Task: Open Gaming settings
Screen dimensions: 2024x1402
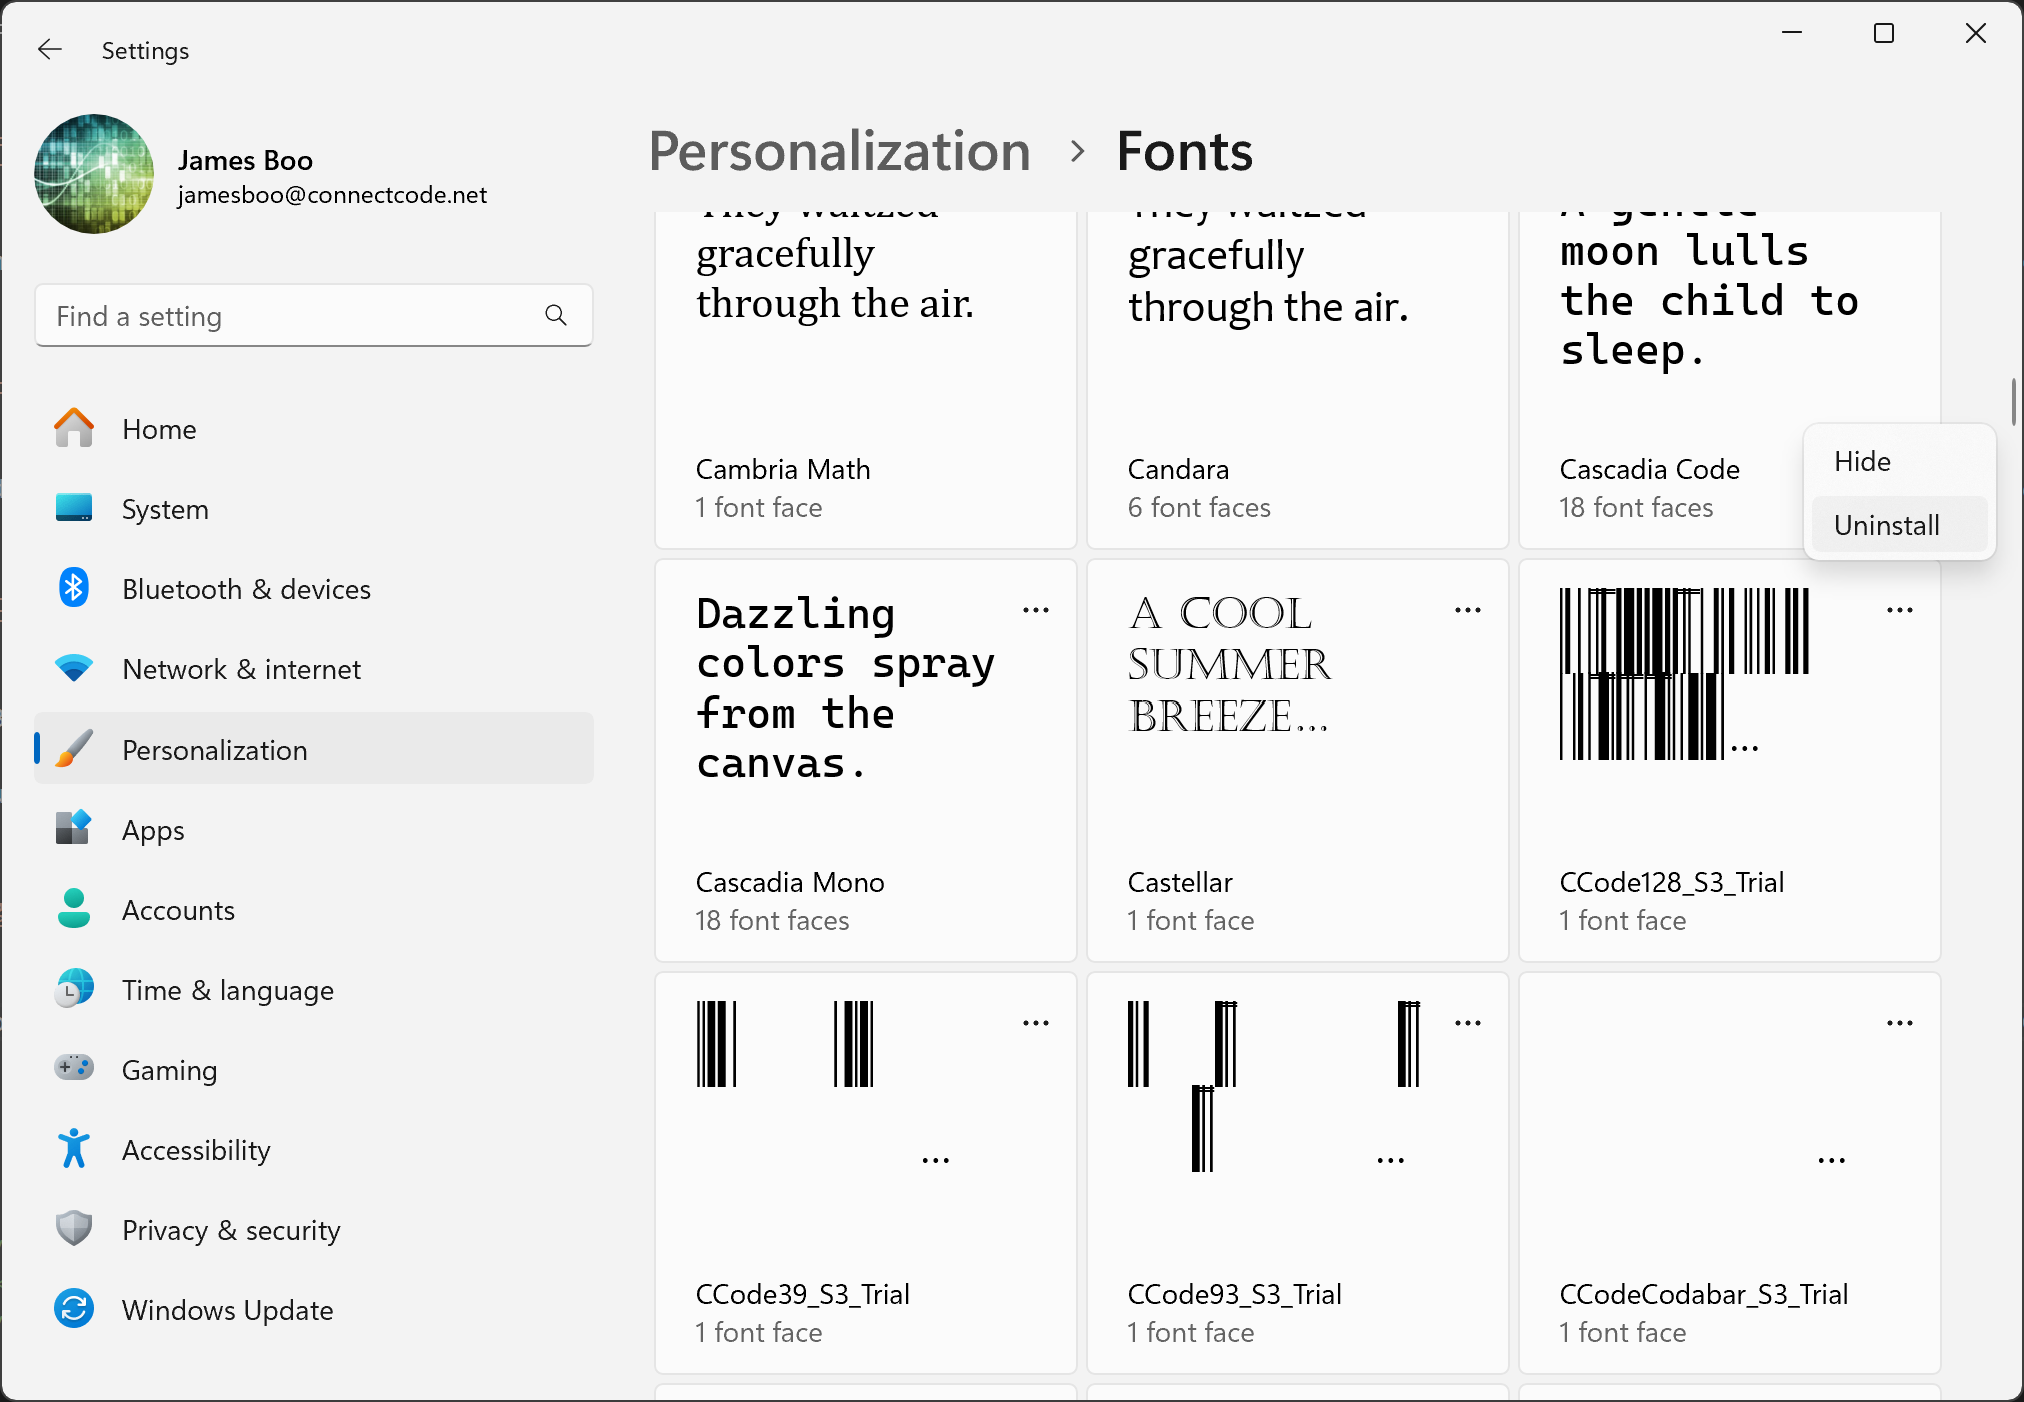Action: [x=314, y=1069]
